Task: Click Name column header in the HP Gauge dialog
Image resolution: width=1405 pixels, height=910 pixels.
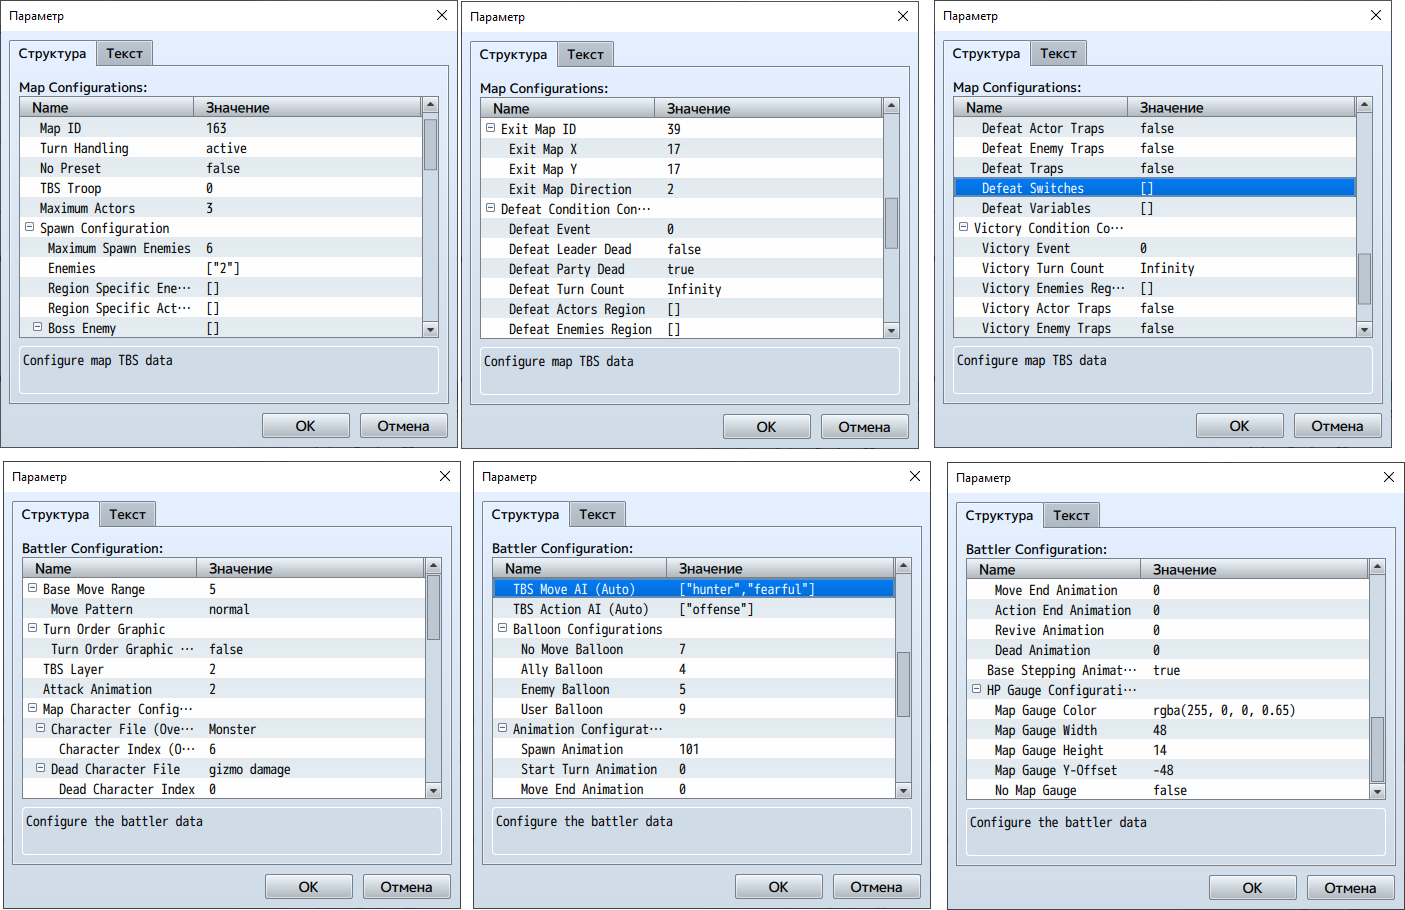Action: [1054, 569]
